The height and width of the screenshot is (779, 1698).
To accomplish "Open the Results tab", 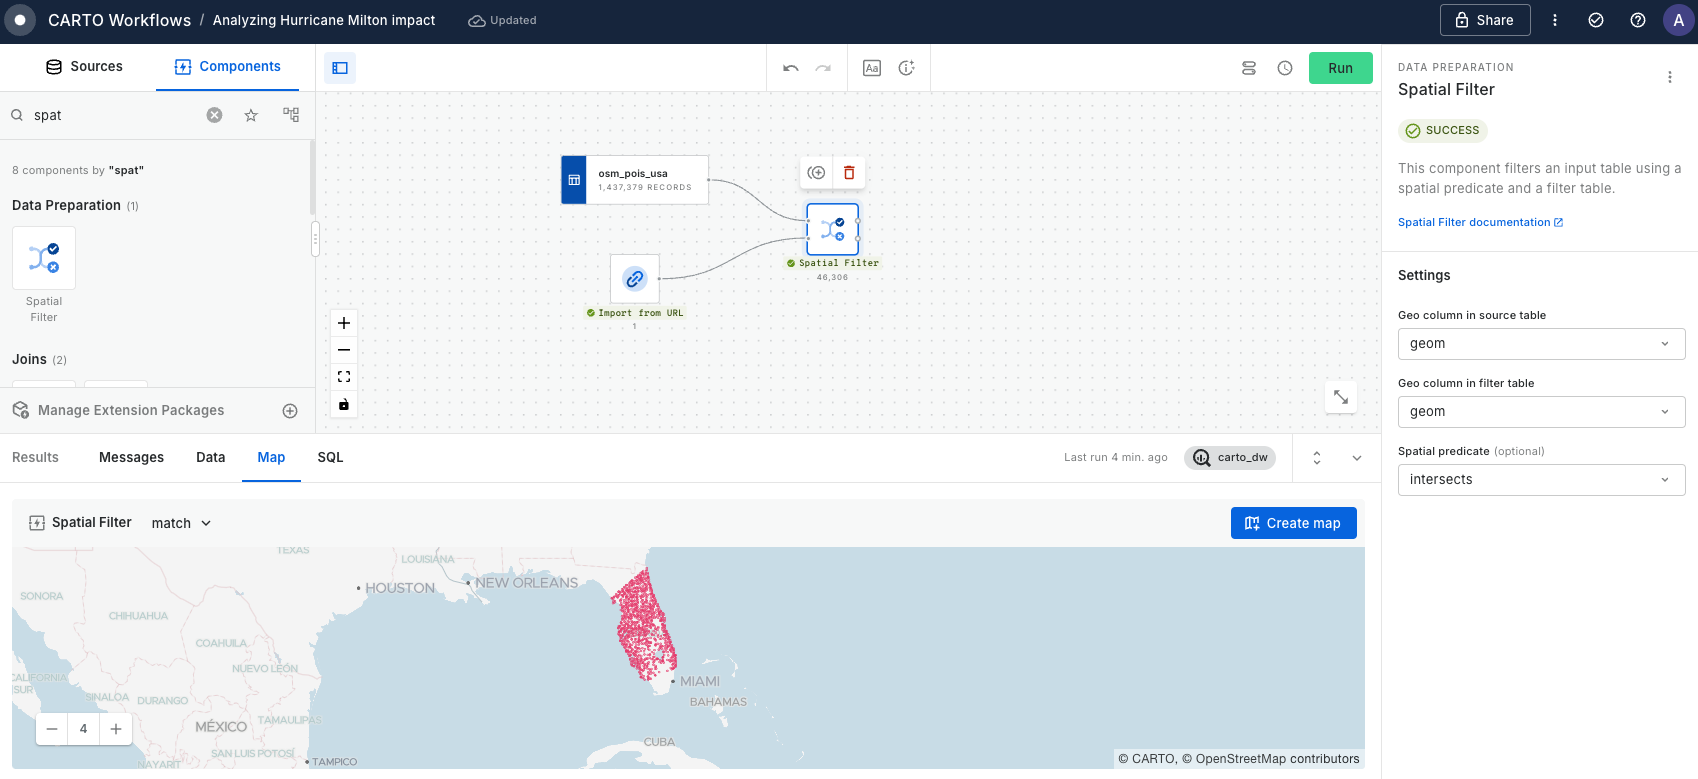I will click(x=35, y=458).
